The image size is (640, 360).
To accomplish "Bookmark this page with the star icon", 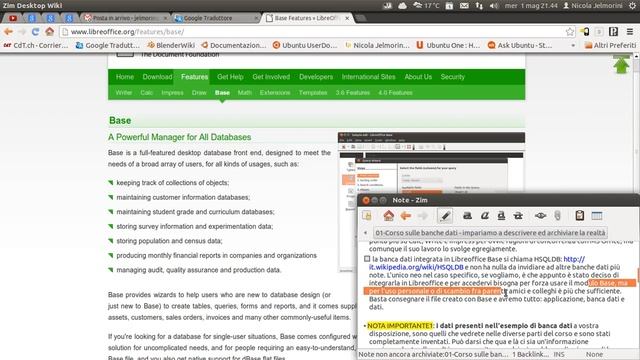I will point(570,32).
